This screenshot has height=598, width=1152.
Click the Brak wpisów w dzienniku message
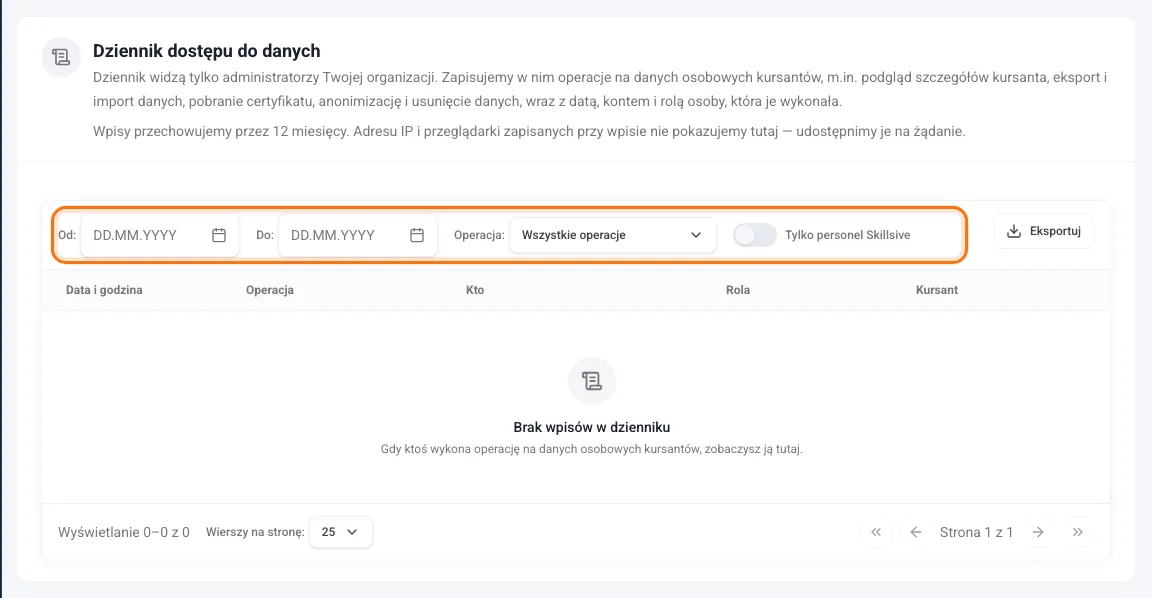tap(591, 428)
